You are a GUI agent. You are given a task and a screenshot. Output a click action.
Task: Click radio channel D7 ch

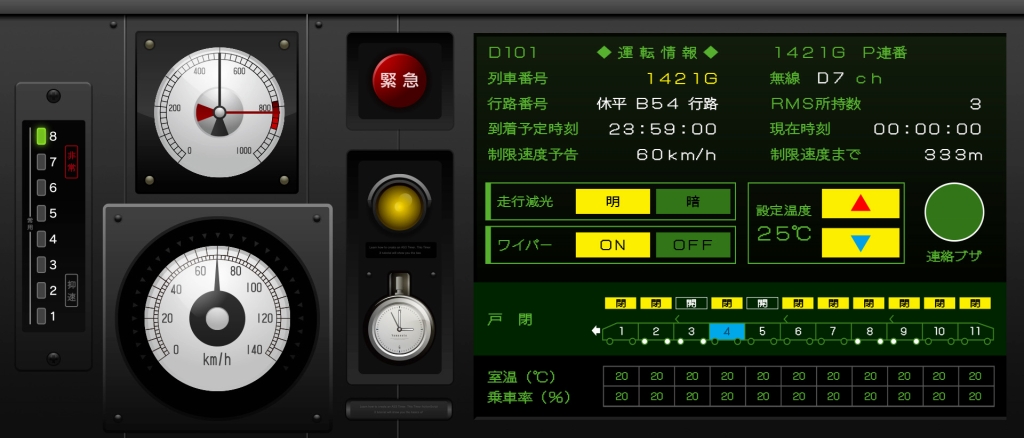850,79
